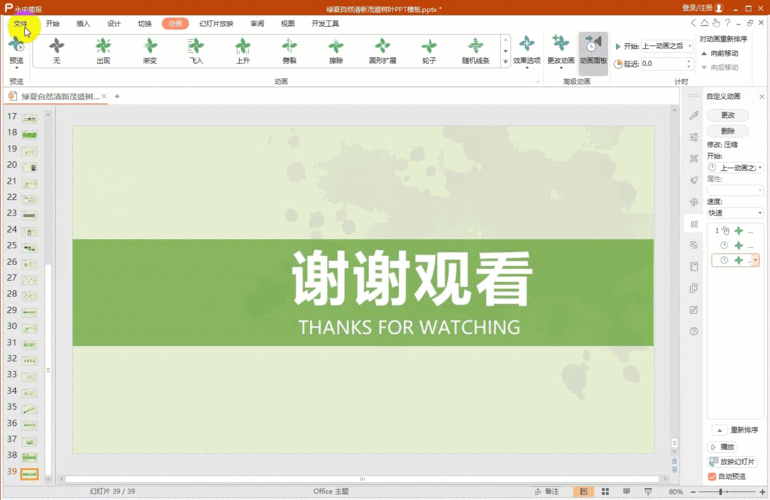Click the 更改 change button in custom animation pane
The height and width of the screenshot is (500, 770).
[728, 115]
